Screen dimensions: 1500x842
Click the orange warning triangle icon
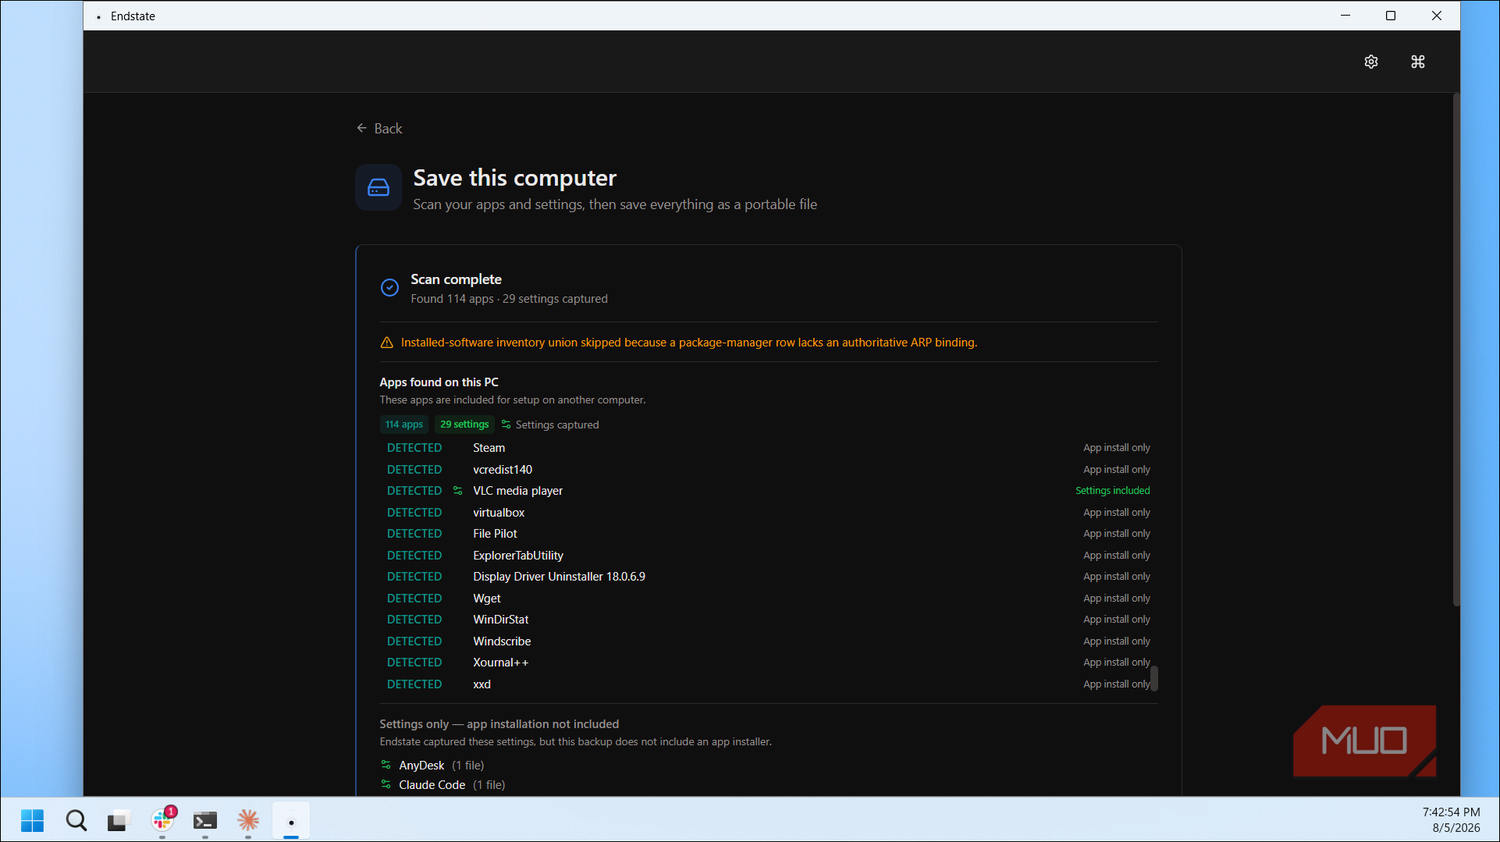pyautogui.click(x=387, y=343)
